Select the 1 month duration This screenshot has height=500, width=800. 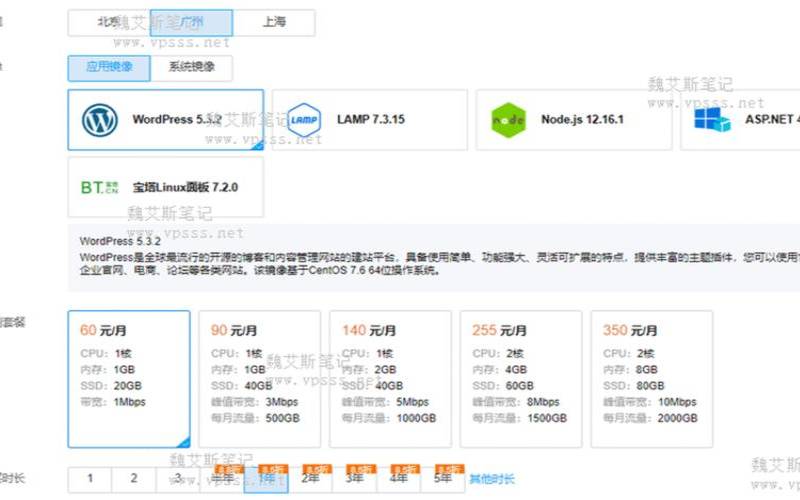(x=90, y=479)
